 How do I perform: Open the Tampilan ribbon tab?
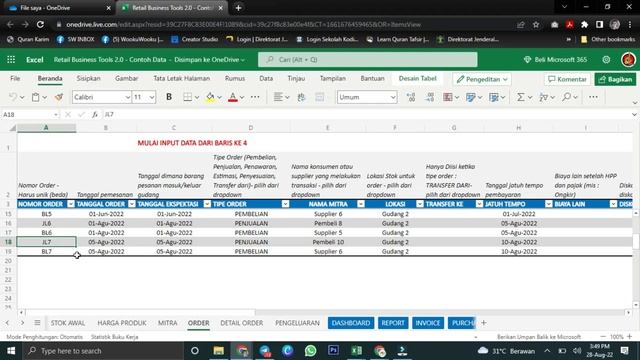coord(333,78)
